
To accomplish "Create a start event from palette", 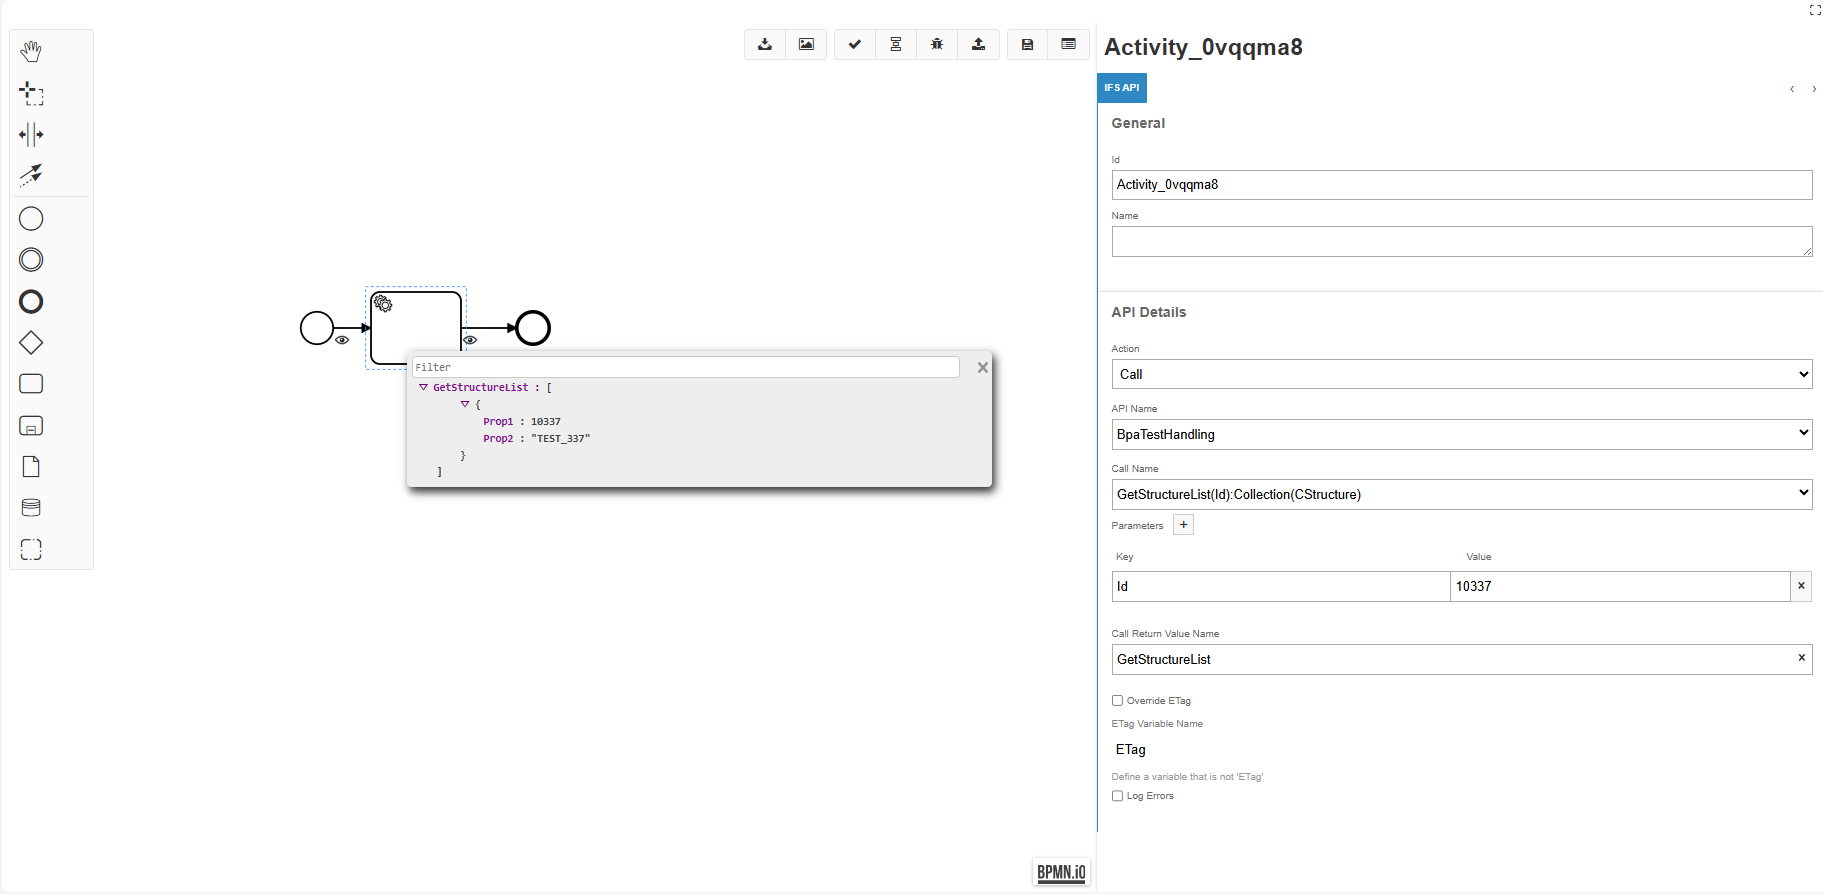I will (x=31, y=218).
